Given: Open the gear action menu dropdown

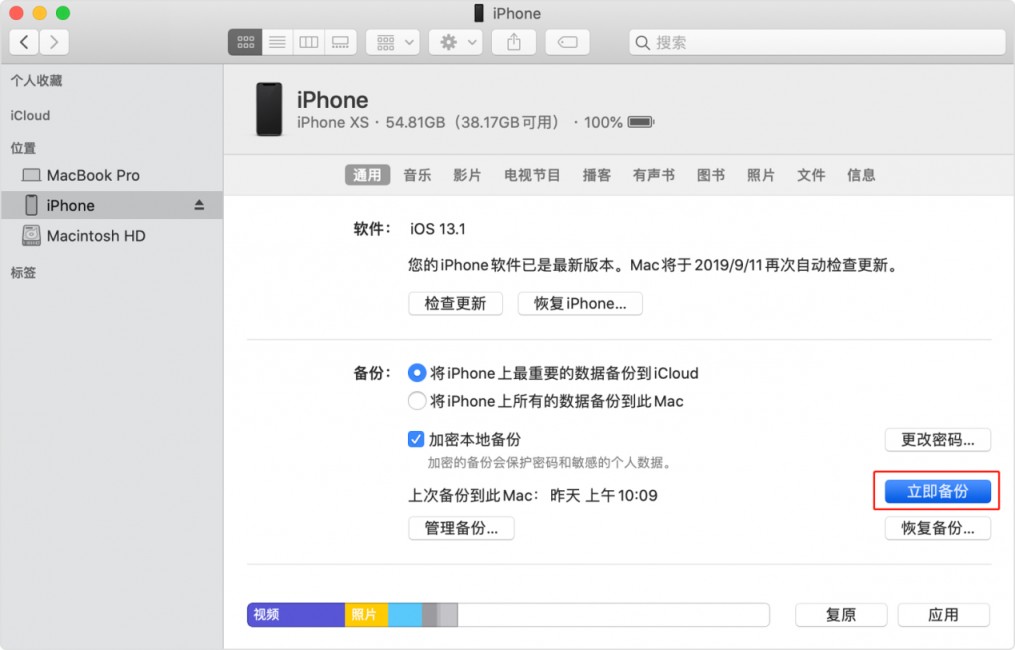Looking at the screenshot, I should click(456, 42).
